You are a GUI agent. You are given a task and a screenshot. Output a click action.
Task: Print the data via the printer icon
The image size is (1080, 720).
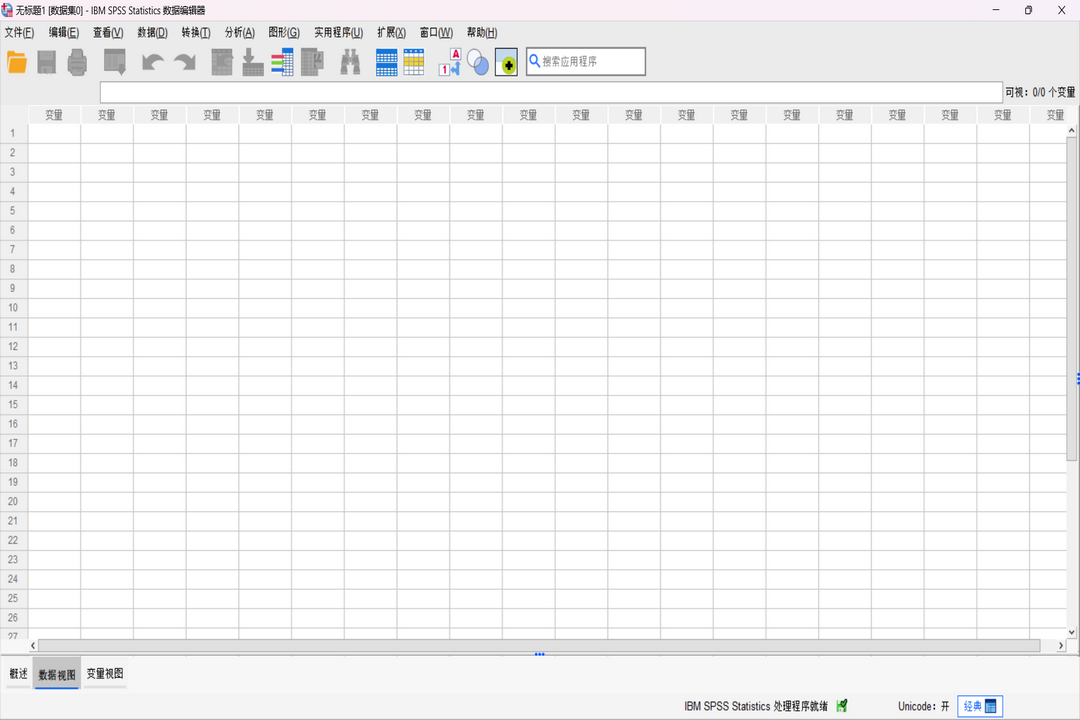pos(76,62)
